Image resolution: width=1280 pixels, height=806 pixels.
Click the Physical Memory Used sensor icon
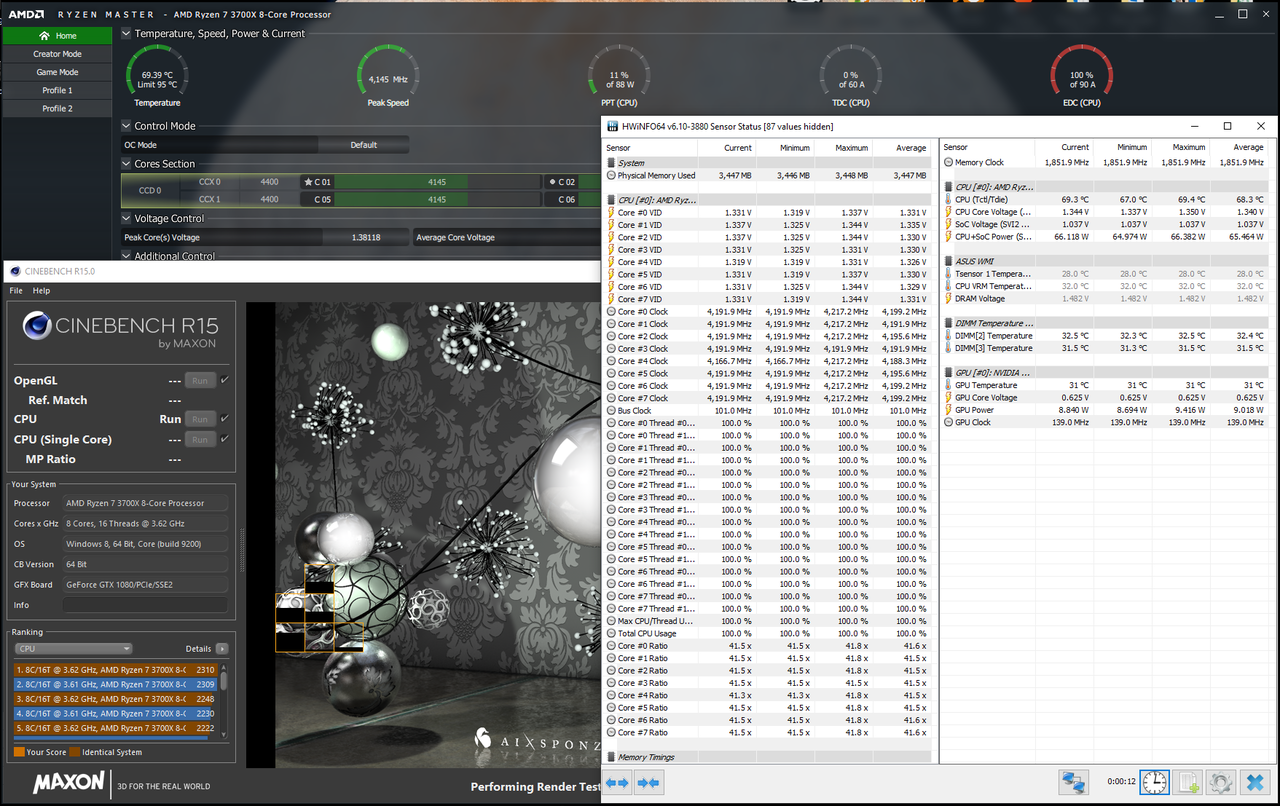point(611,175)
